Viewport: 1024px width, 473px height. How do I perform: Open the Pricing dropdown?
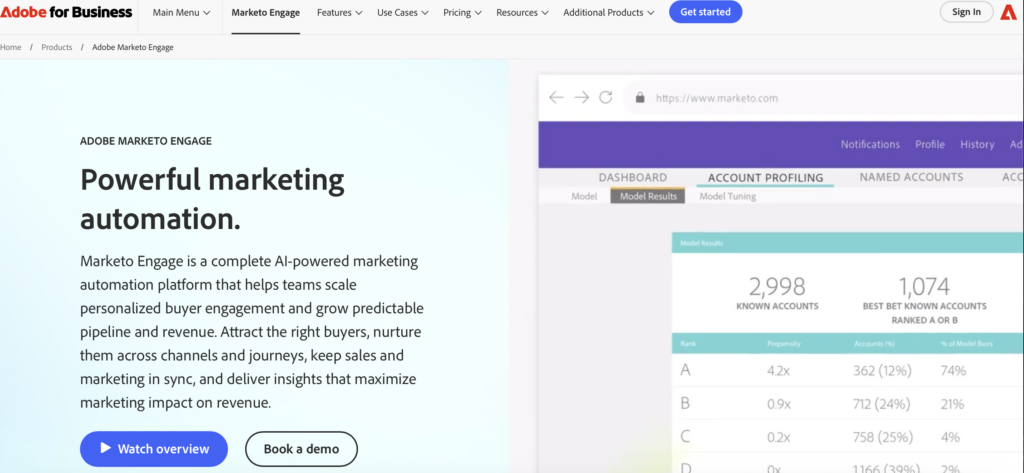tap(462, 12)
